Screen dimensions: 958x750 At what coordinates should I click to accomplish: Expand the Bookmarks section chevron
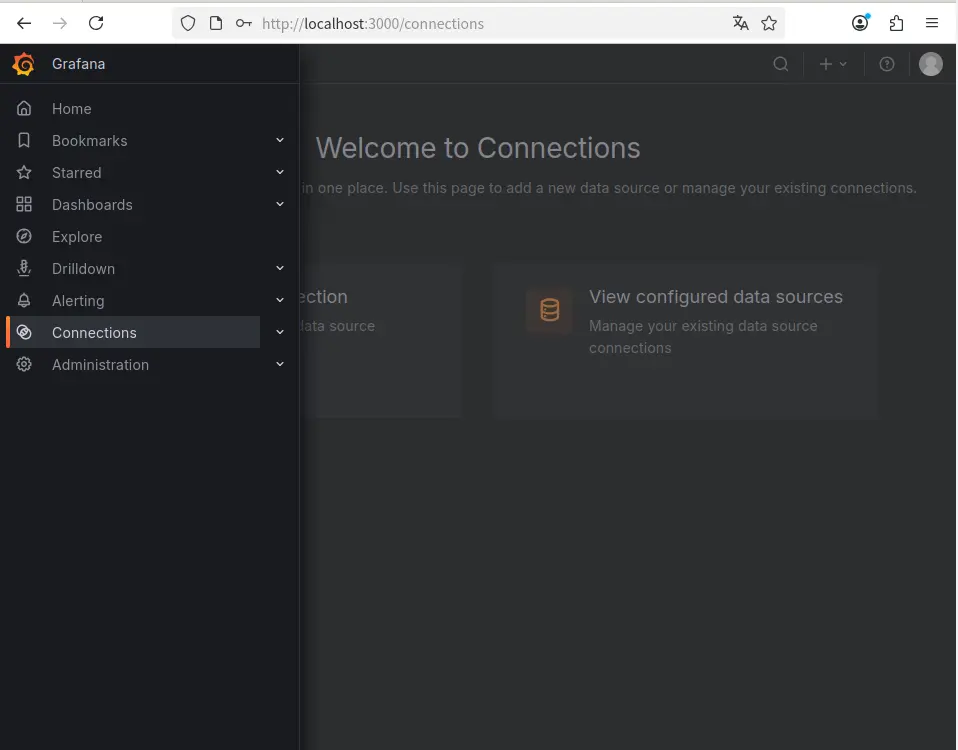pos(280,141)
